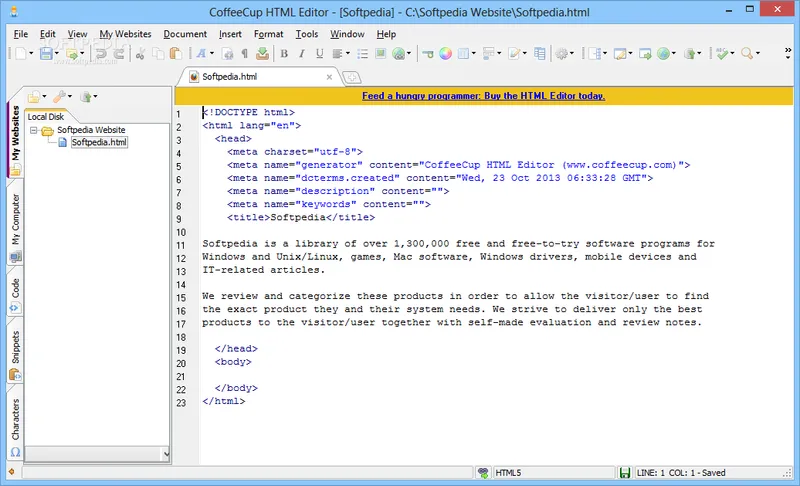The height and width of the screenshot is (486, 800).
Task: Click the Paste clipboard icon
Action: [176, 53]
